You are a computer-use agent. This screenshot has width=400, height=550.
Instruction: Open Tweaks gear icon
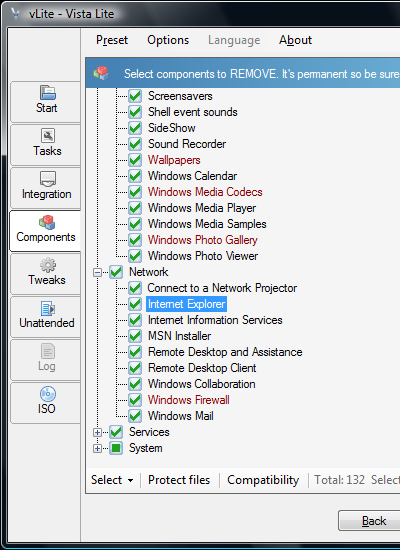pyautogui.click(x=48, y=266)
